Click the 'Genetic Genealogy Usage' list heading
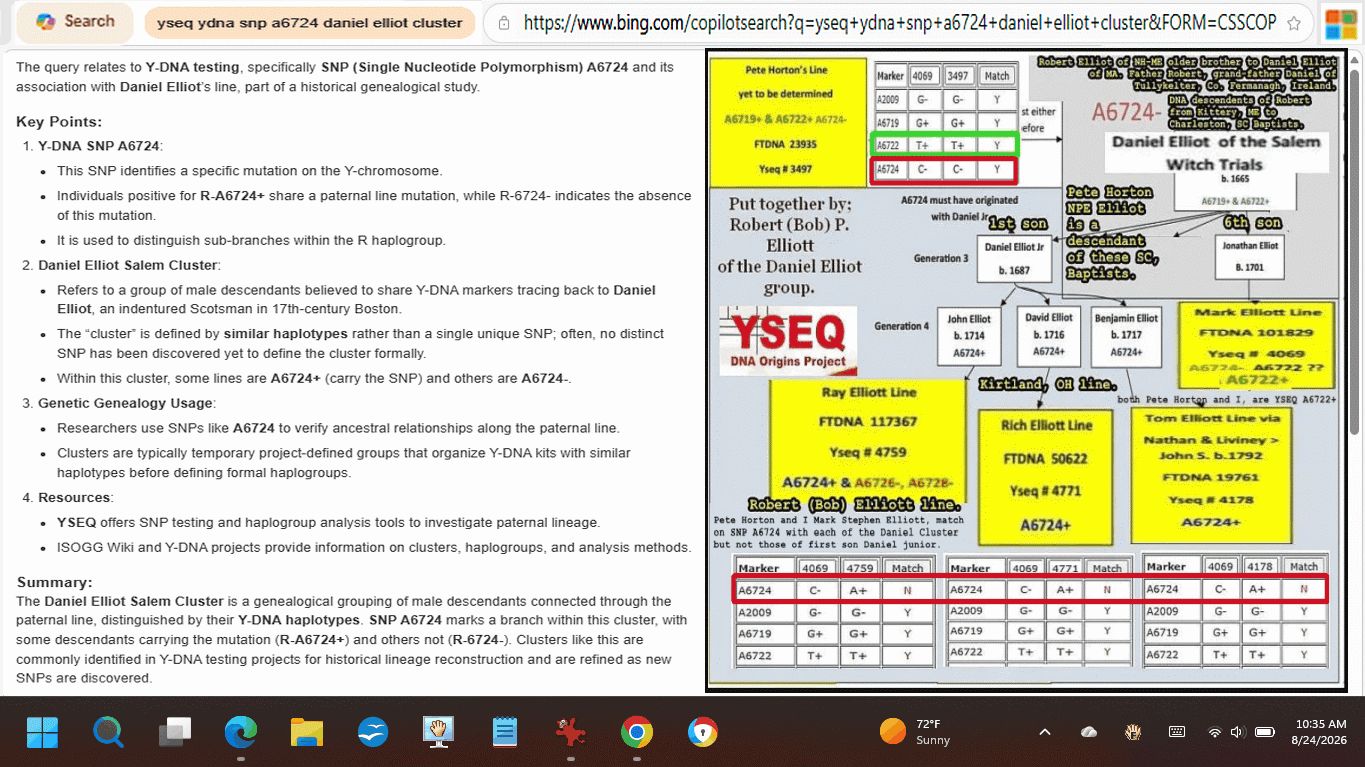This screenshot has height=767, width=1365. point(125,403)
